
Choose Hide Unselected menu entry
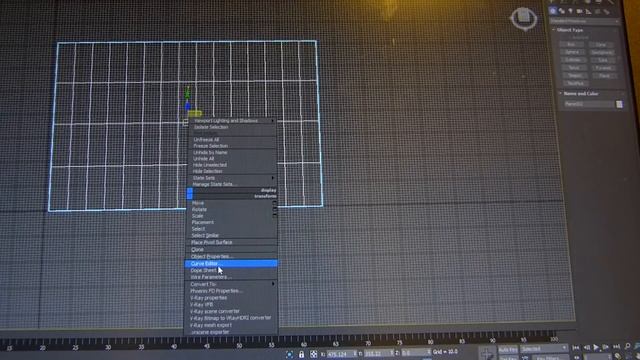233,165
